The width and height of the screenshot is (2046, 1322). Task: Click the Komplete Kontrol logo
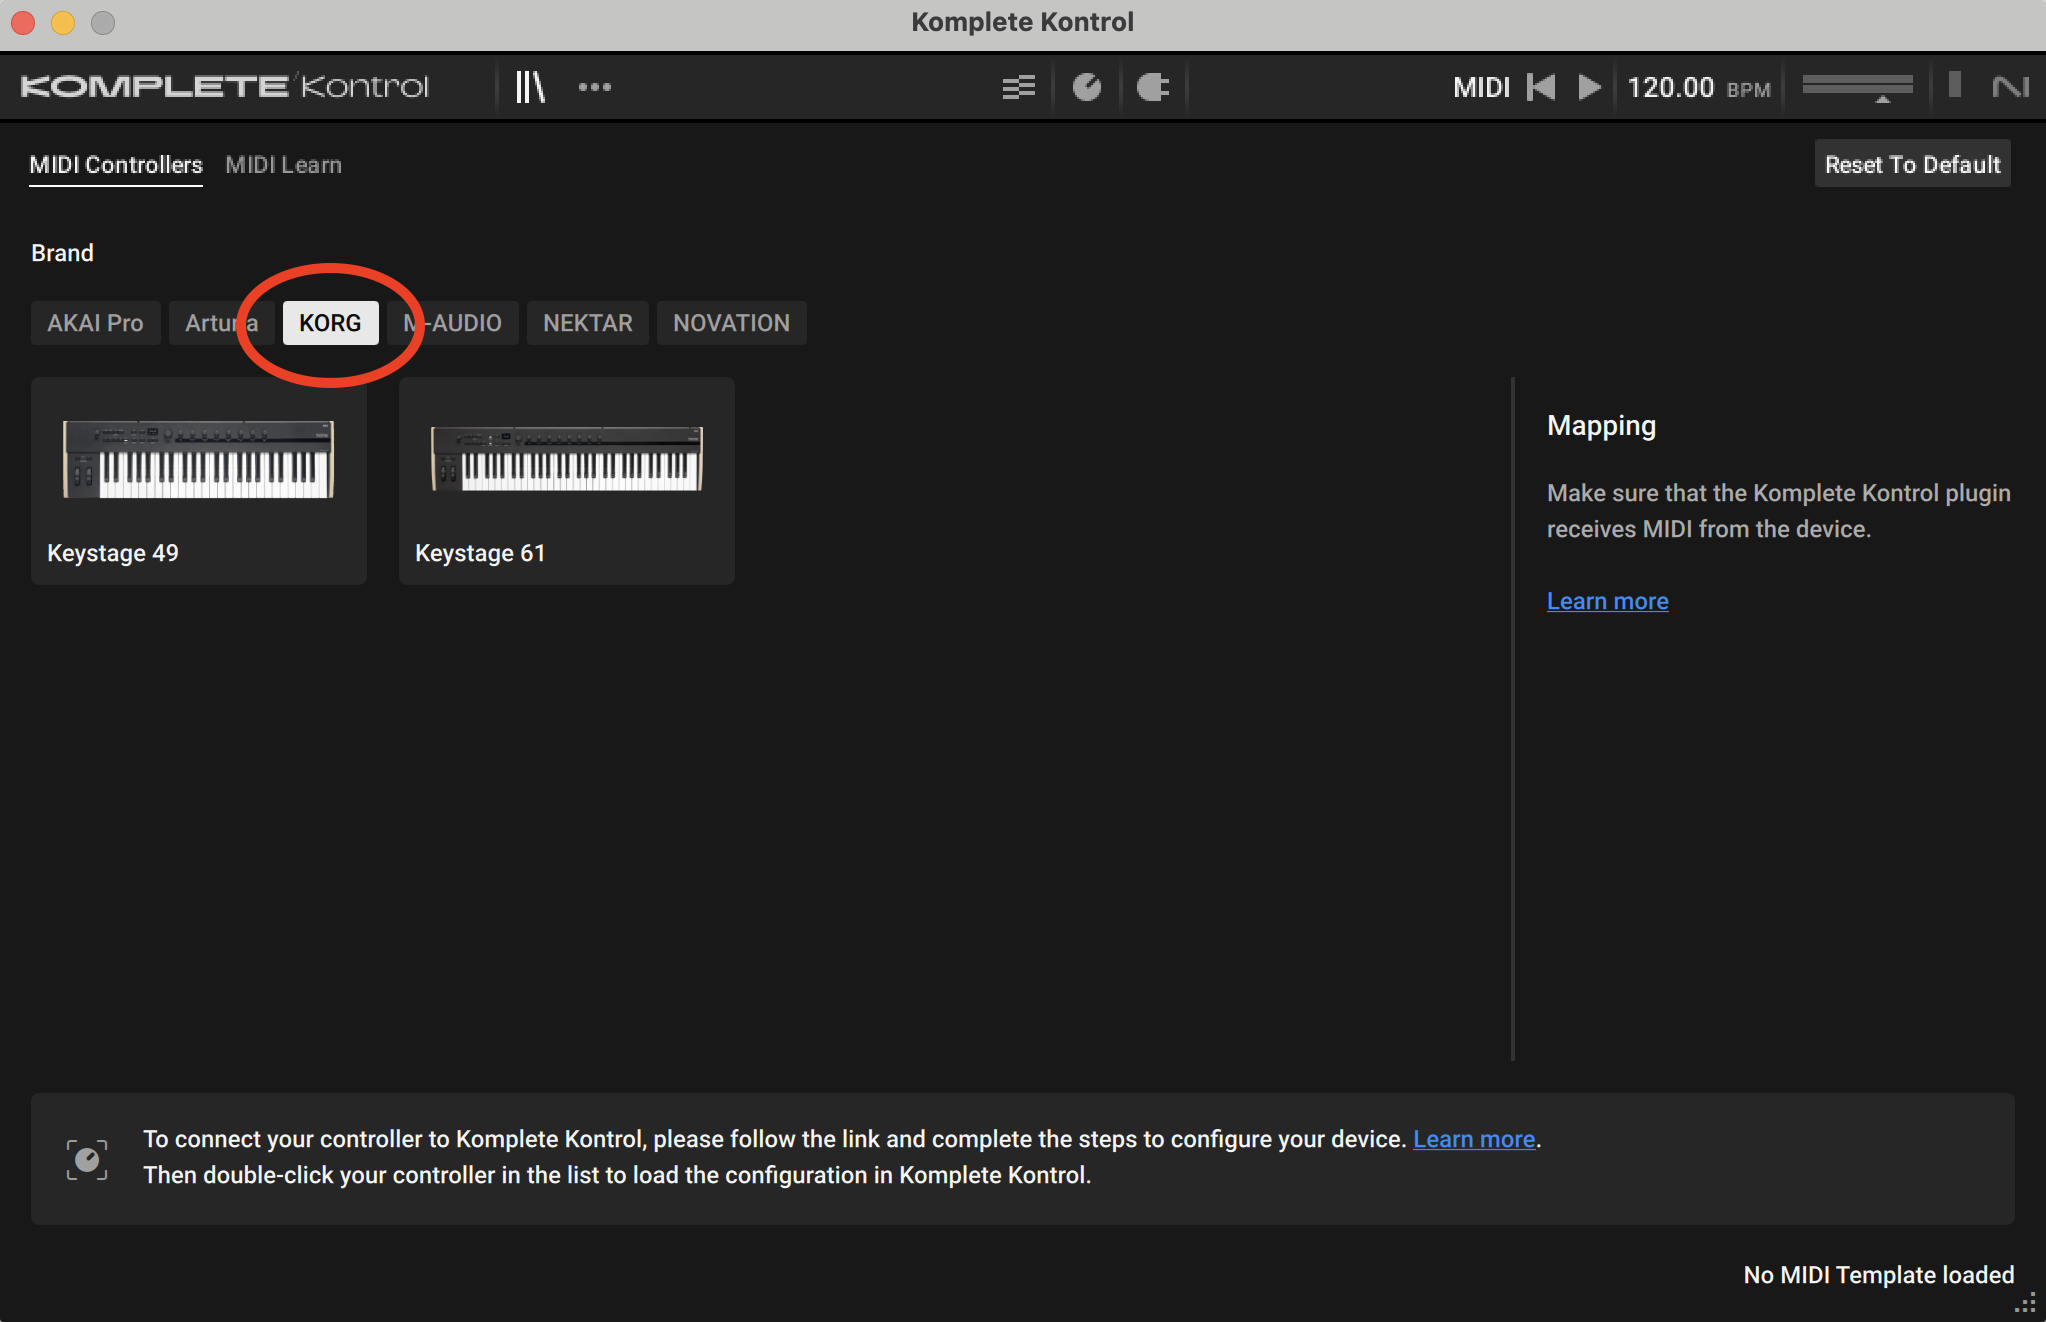(225, 87)
